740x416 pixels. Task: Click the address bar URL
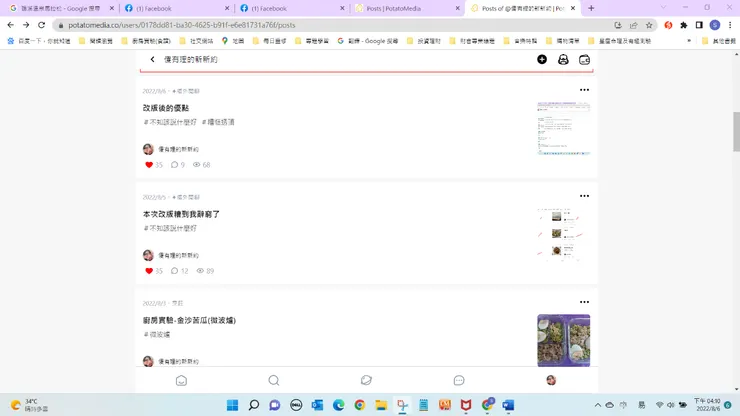coord(182,25)
